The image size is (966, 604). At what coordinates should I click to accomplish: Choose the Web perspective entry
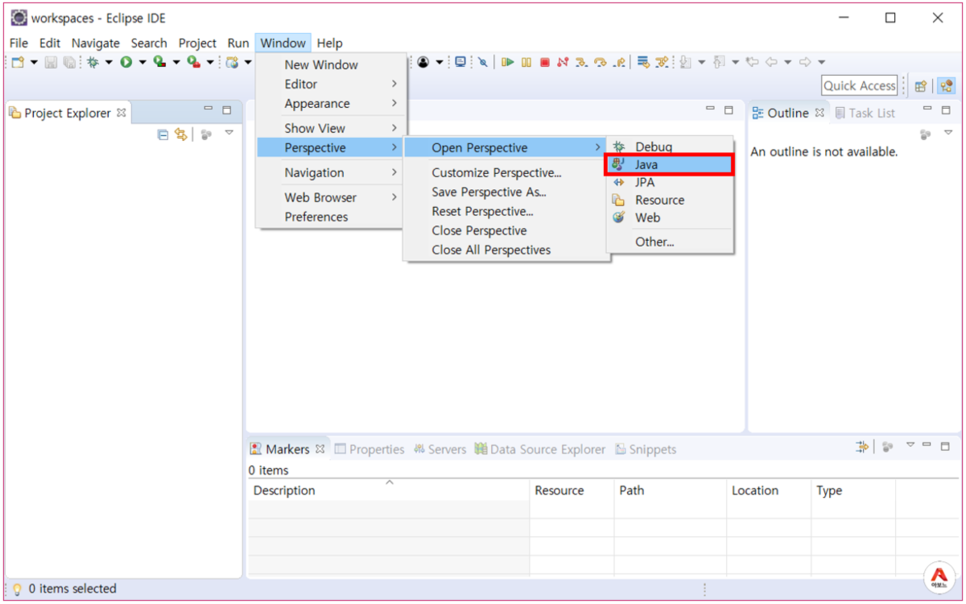(x=669, y=218)
